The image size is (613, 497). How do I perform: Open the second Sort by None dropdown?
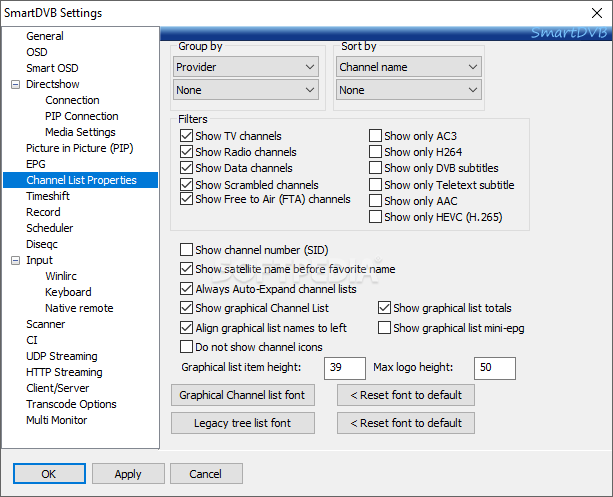coord(409,90)
